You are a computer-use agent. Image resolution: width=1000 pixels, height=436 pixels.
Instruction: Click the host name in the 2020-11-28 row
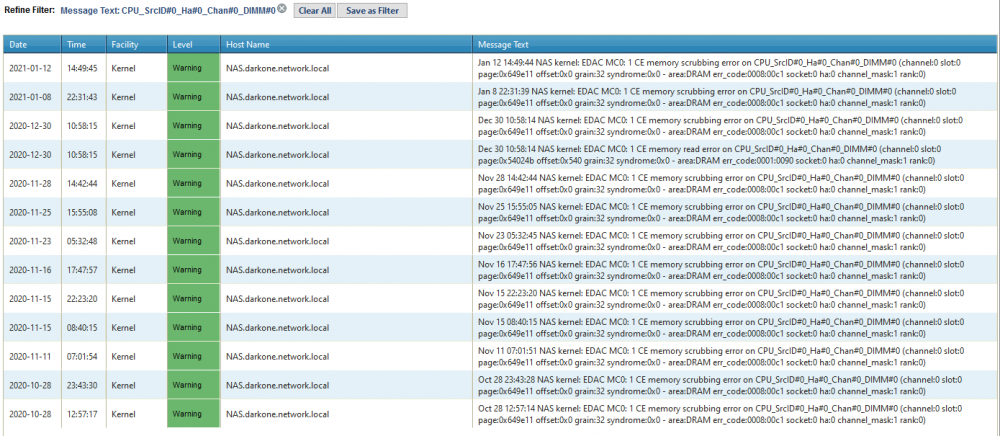[277, 184]
